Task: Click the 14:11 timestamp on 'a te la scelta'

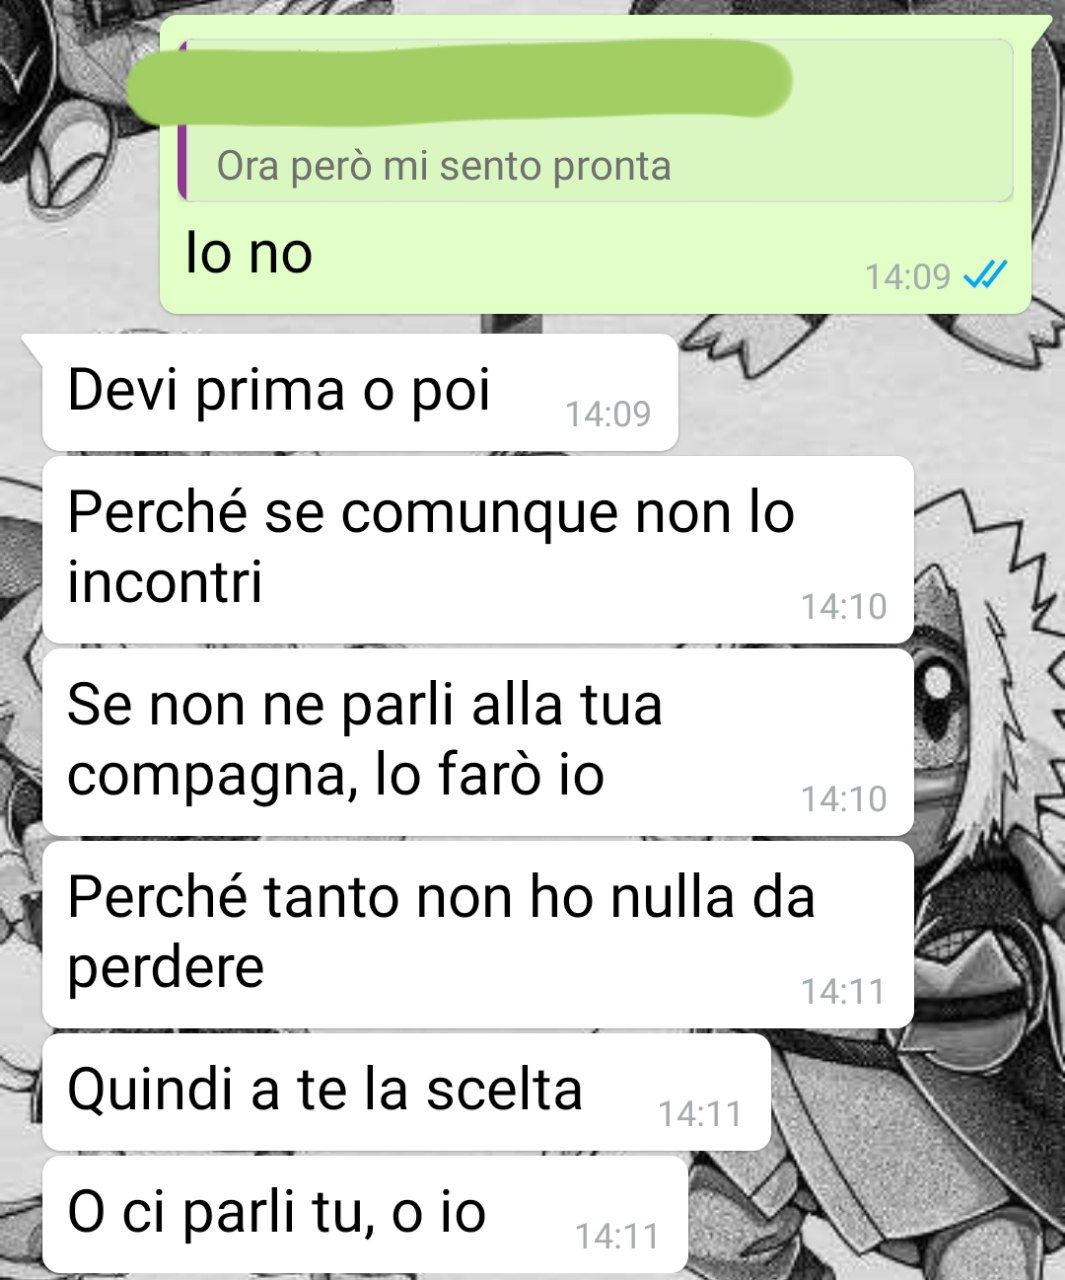Action: tap(700, 1113)
